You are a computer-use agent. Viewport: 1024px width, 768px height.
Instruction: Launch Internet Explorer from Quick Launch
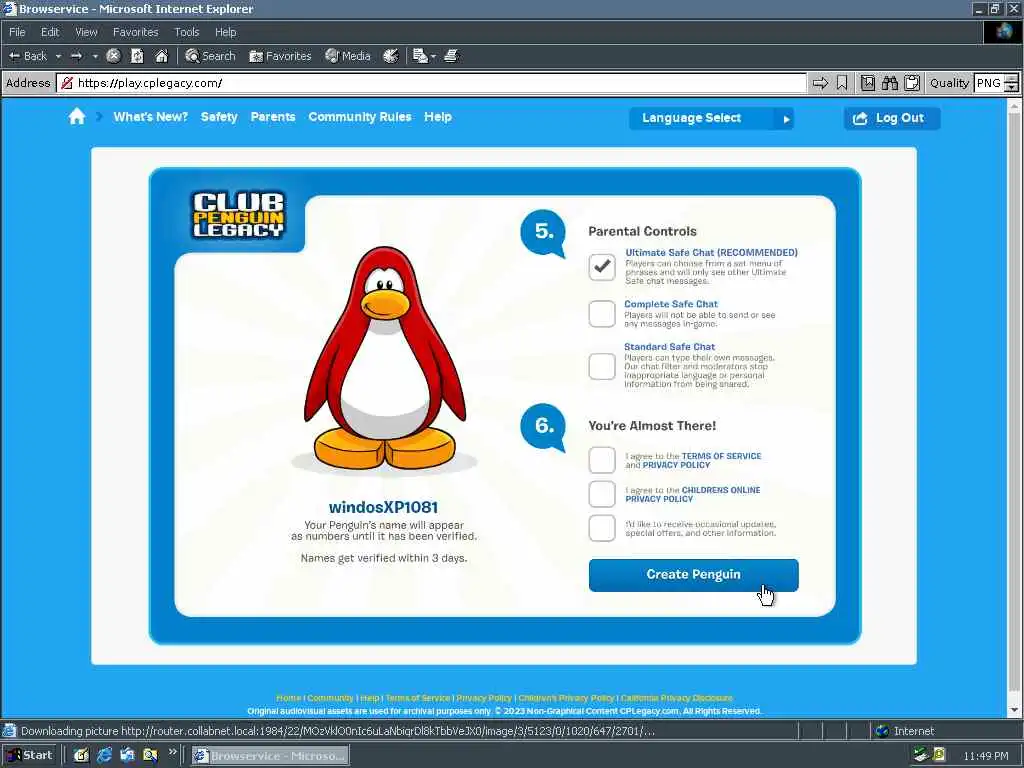pyautogui.click(x=104, y=756)
